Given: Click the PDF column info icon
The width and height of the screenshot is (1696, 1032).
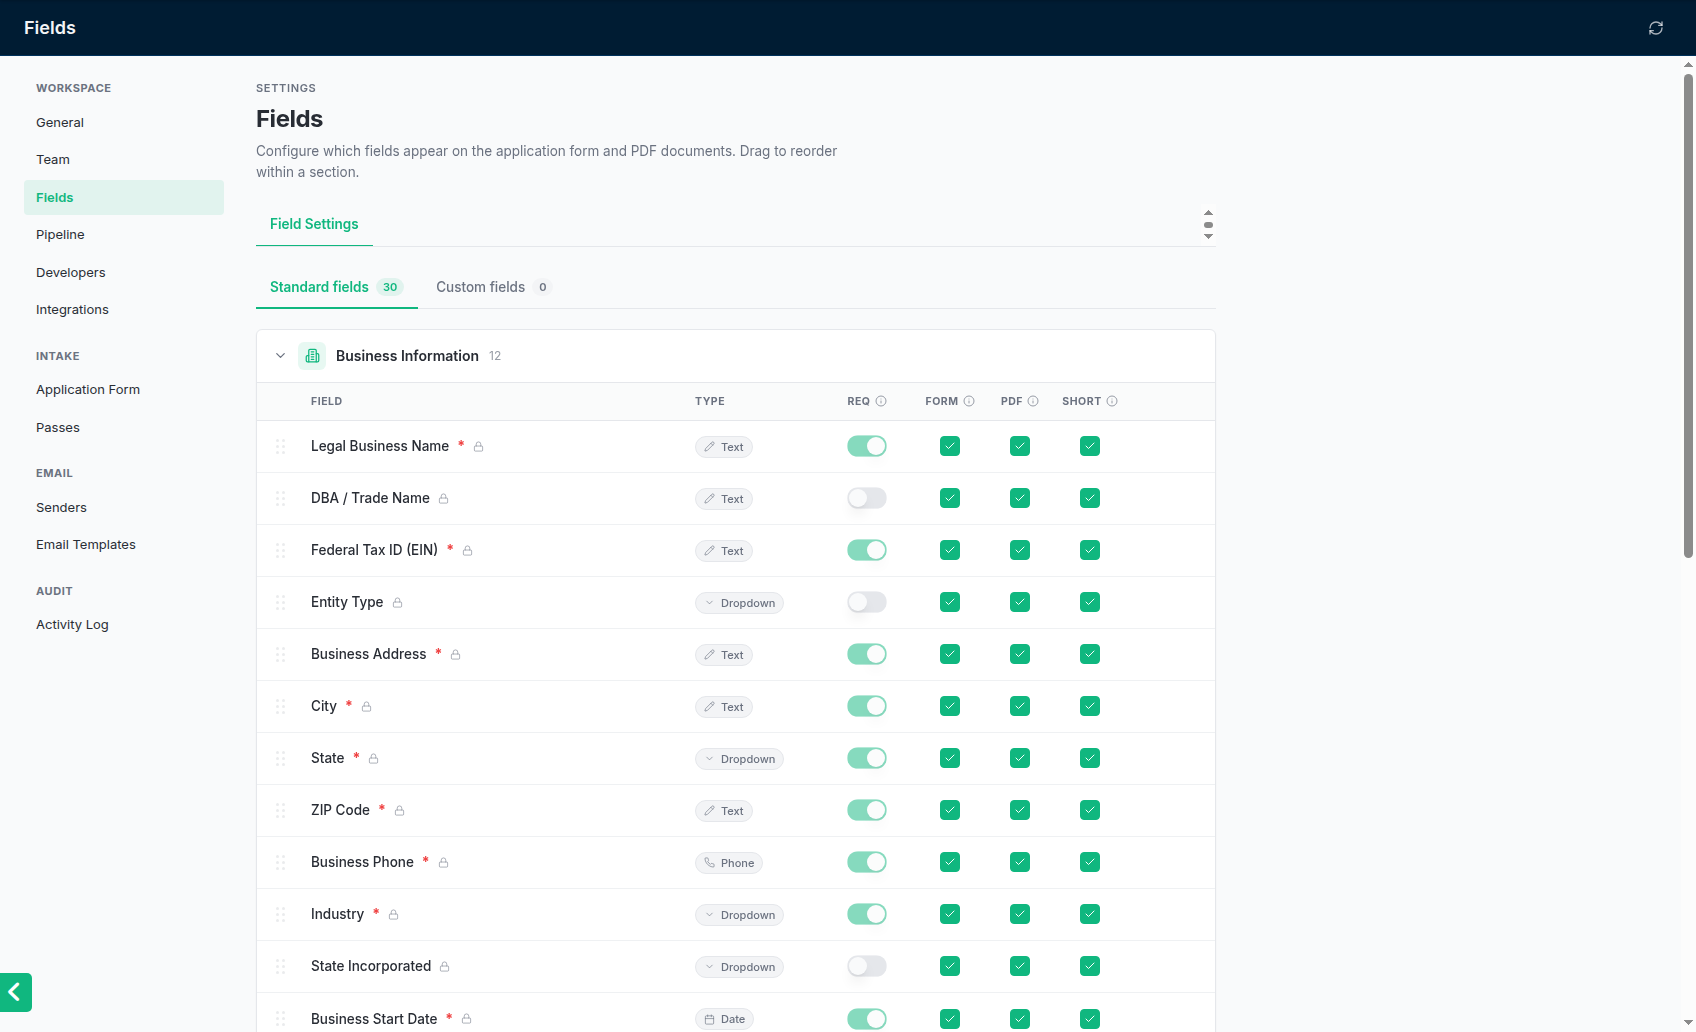Looking at the screenshot, I should point(1033,401).
